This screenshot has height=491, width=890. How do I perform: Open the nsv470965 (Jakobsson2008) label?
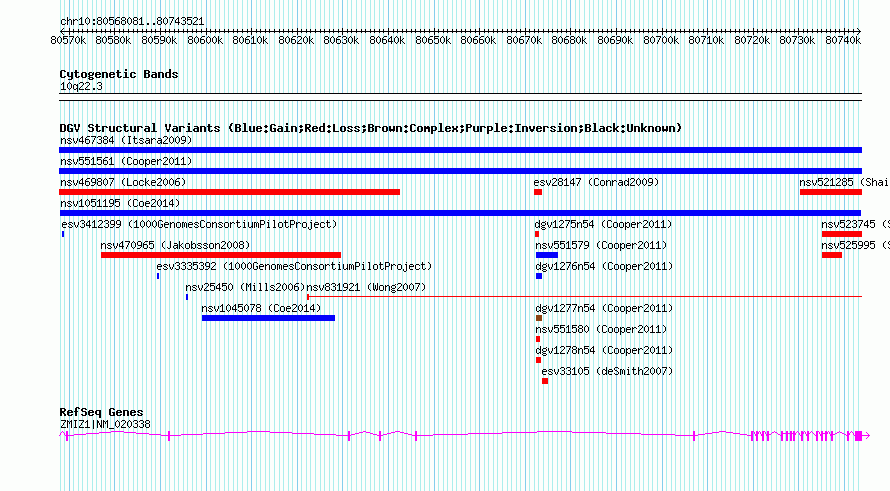click(x=175, y=245)
